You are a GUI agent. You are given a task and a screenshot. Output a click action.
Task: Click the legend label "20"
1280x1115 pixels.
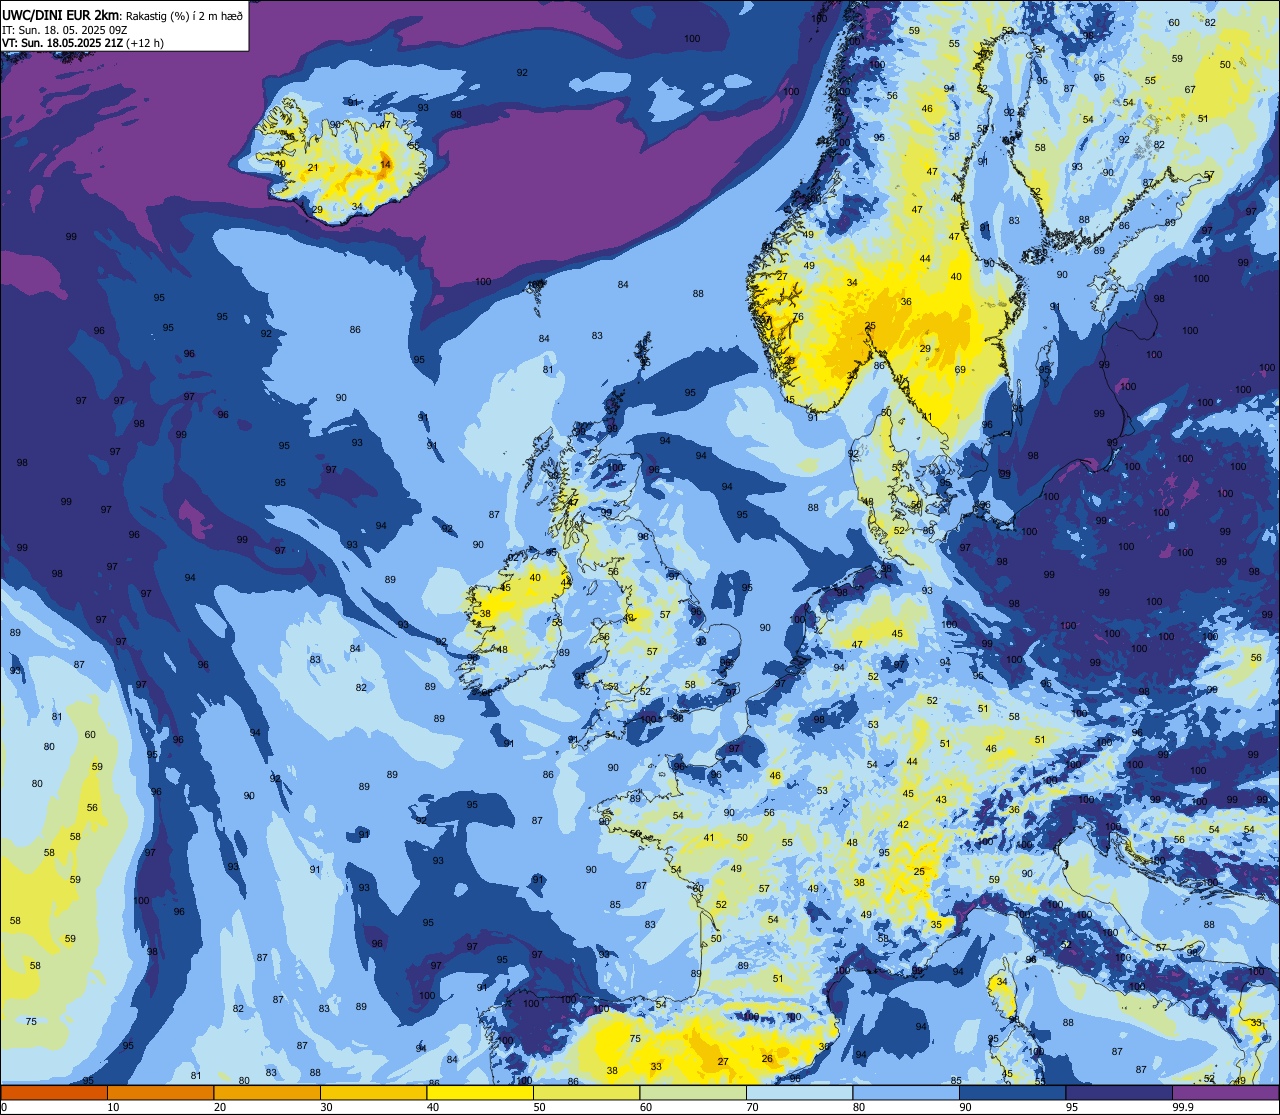point(220,1107)
